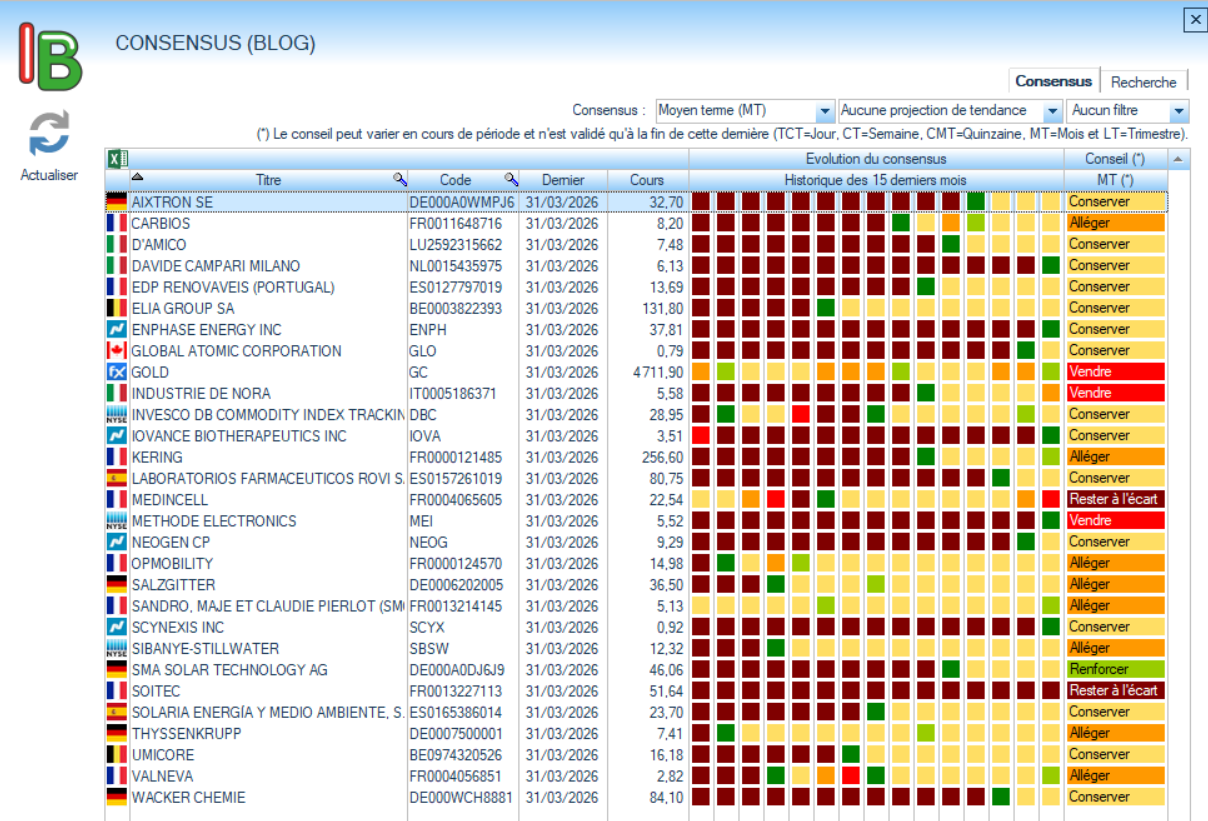The image size is (1208, 821).
Task: Switch to the Recherche tab
Action: pyautogui.click(x=1143, y=82)
